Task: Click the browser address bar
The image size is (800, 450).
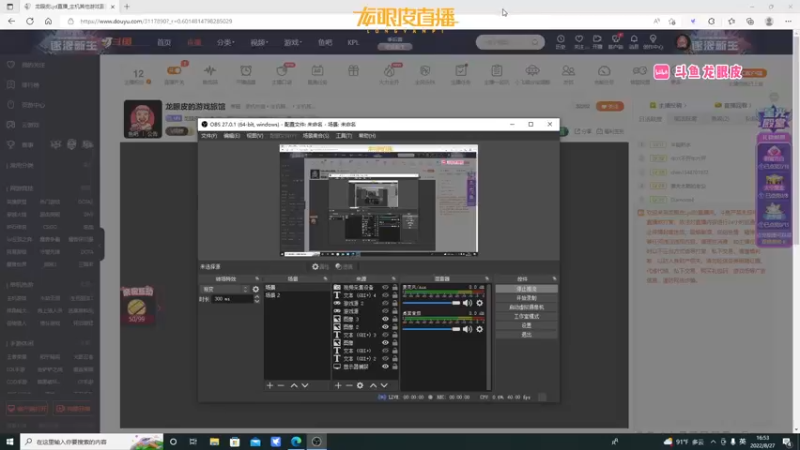Action: [357, 21]
